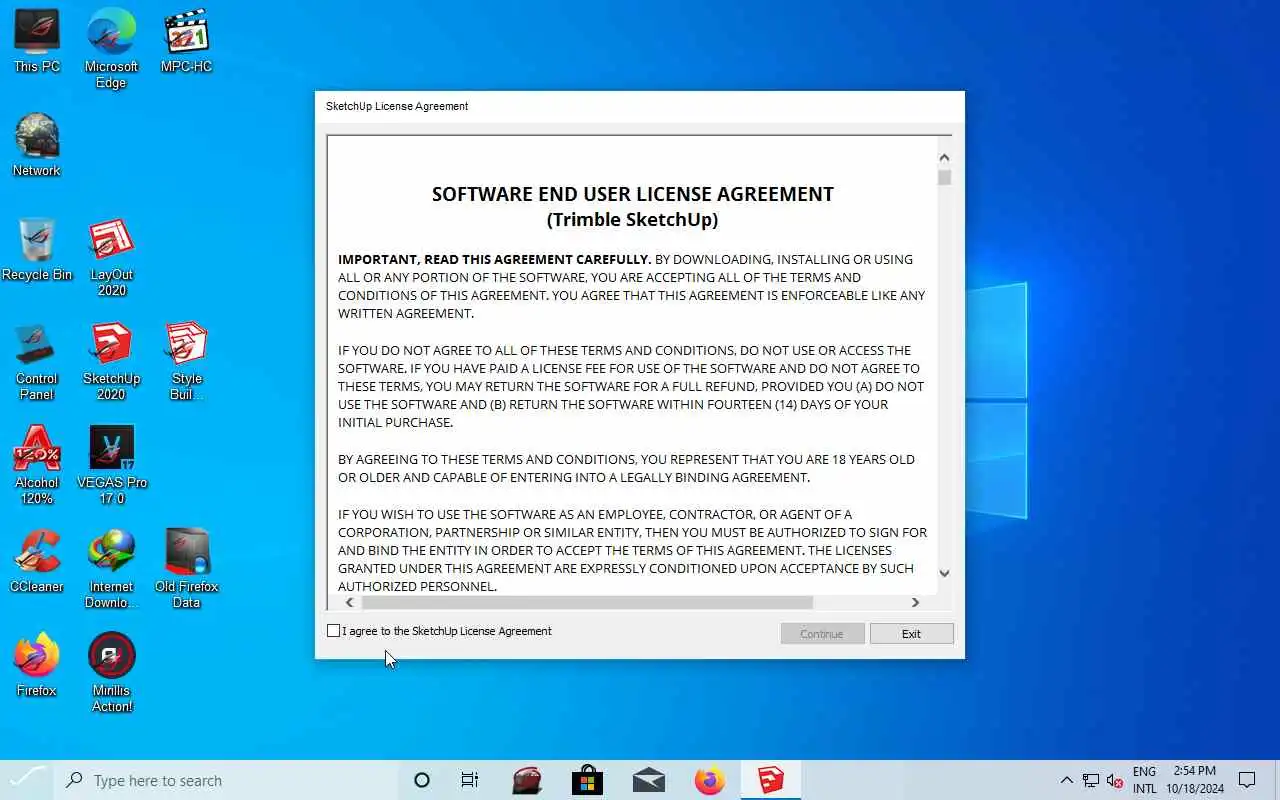
Task: Open This PC desktop icon
Action: click(37, 41)
